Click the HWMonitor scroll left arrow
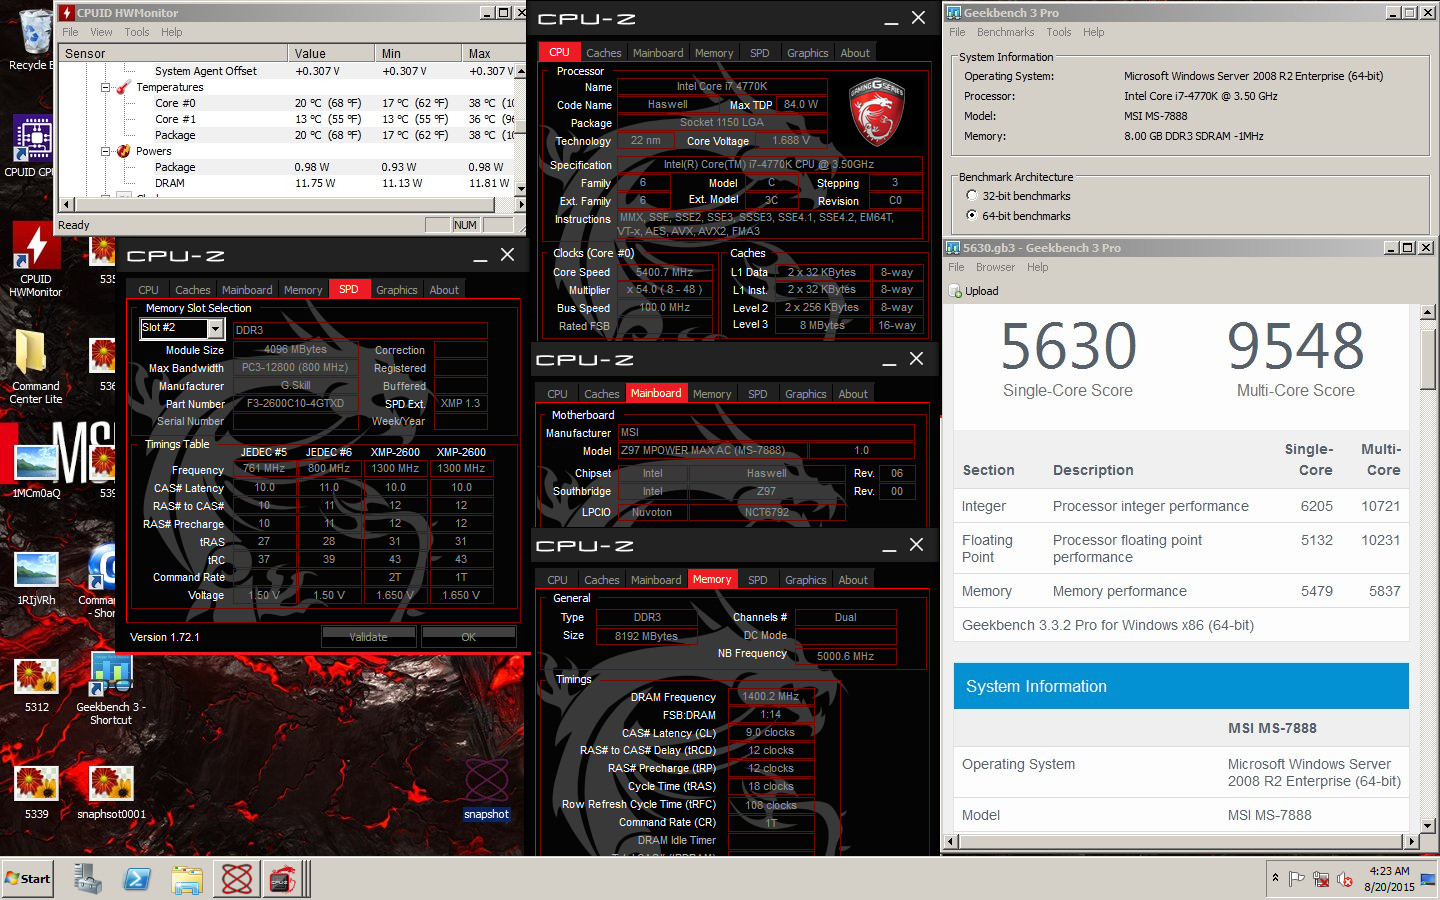The image size is (1440, 900). pos(67,204)
